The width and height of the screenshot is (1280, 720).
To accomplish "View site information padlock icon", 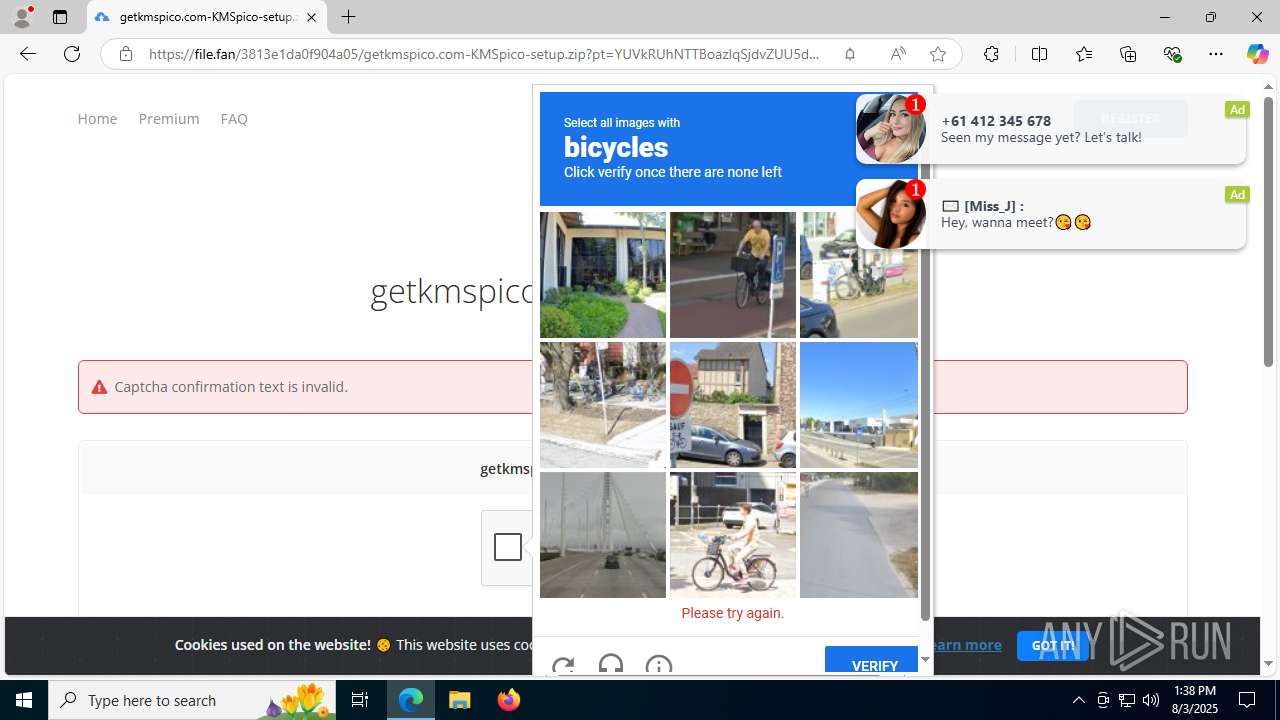I will point(125,54).
